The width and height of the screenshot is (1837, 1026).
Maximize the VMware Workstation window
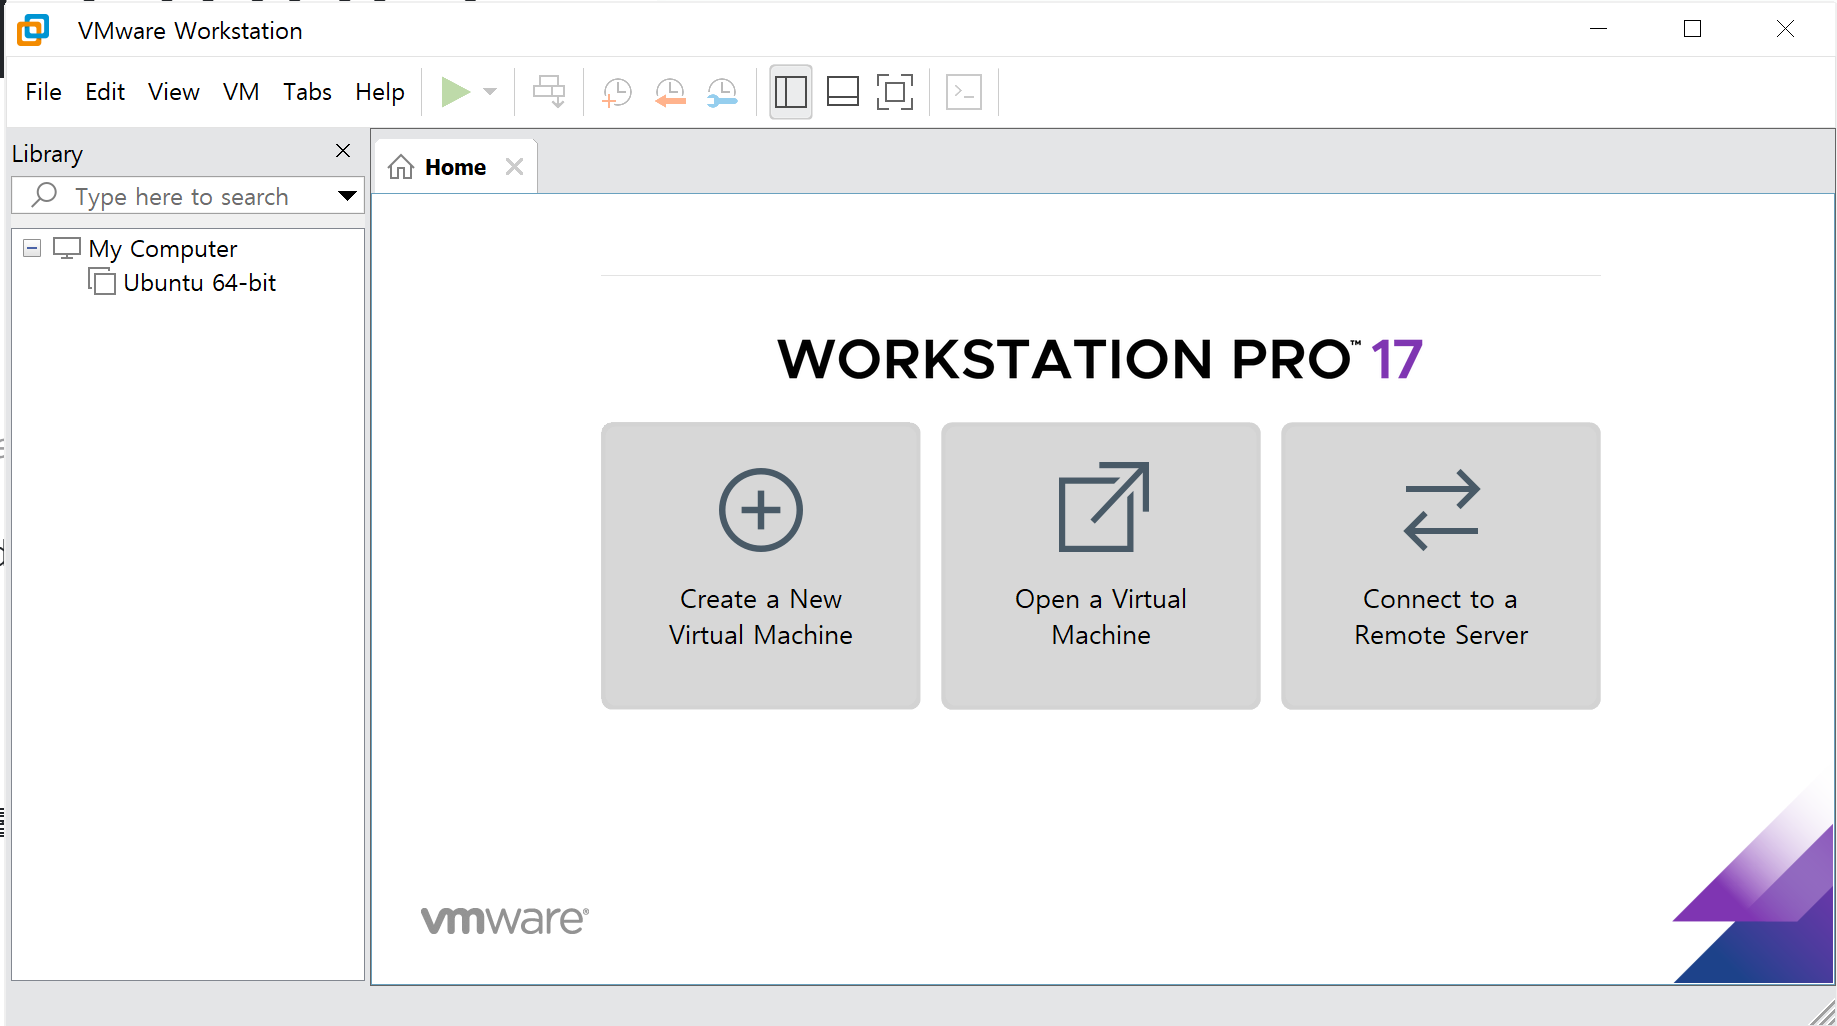[x=1692, y=29]
